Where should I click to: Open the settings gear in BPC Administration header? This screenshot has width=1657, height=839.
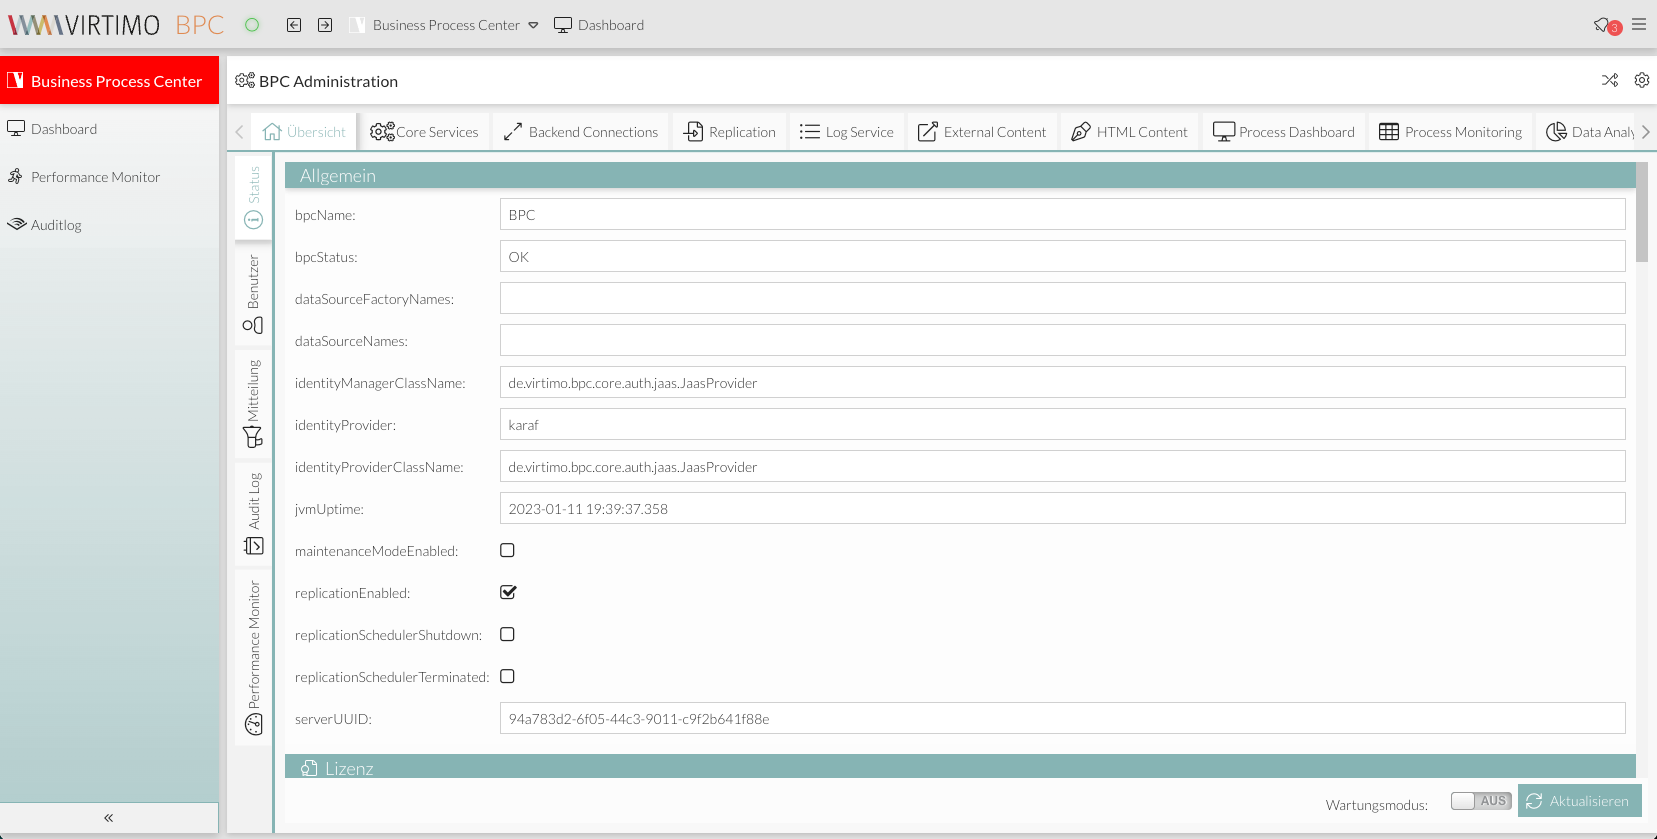[x=1642, y=81]
